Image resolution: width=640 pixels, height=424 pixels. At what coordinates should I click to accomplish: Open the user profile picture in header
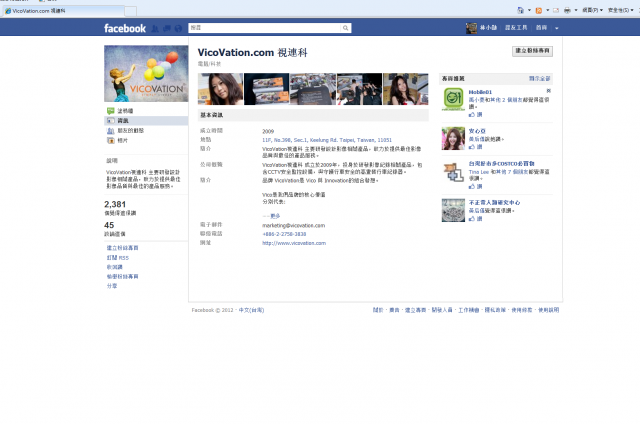pyautogui.click(x=471, y=28)
